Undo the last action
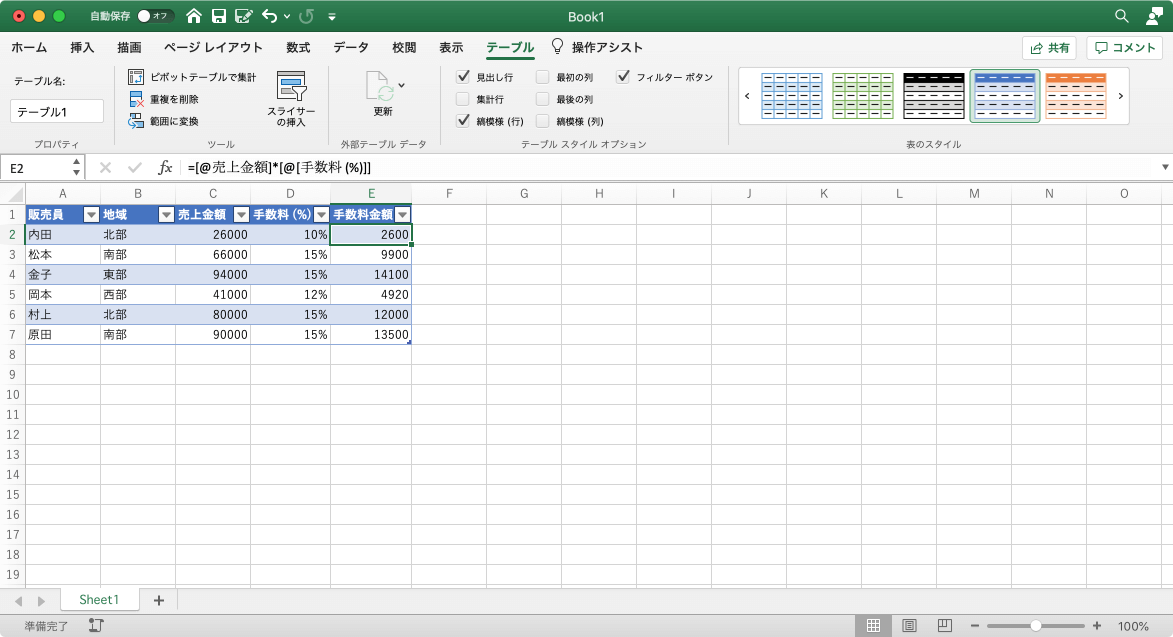1173x637 pixels. pyautogui.click(x=270, y=16)
